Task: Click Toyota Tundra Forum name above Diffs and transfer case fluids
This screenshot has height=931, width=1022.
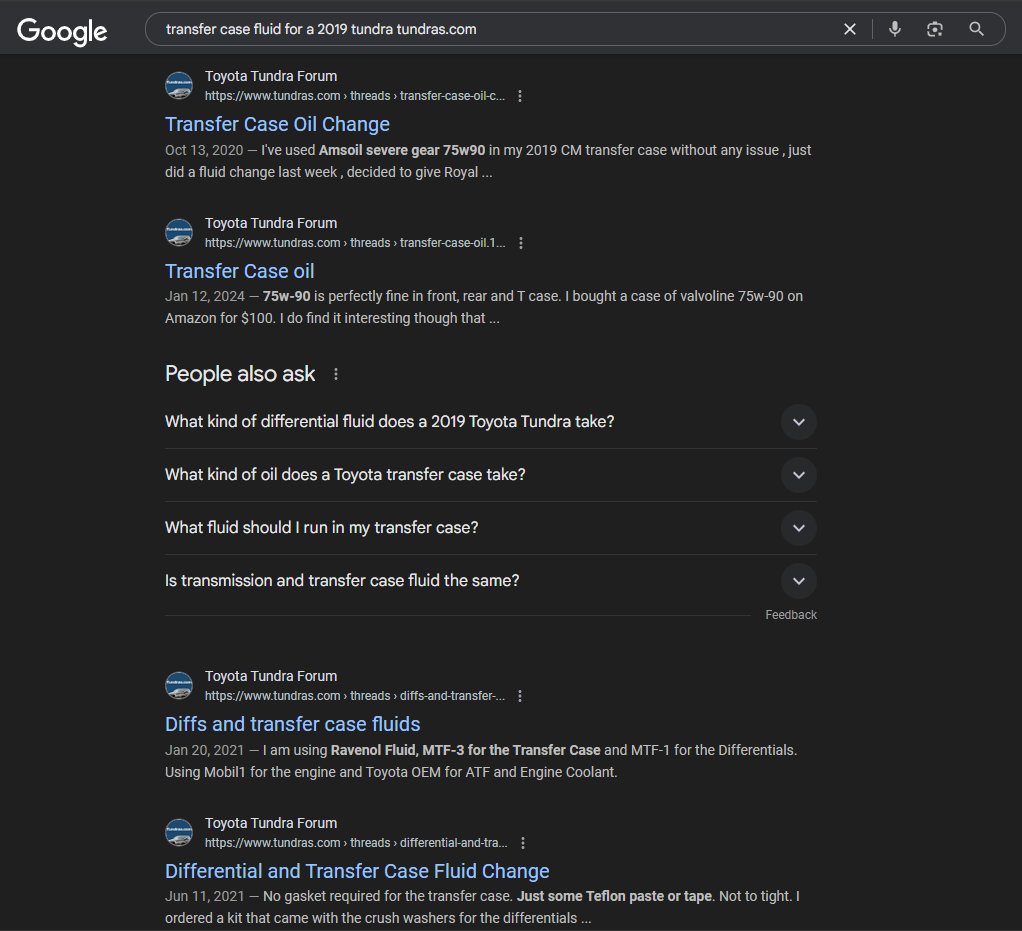Action: (x=270, y=676)
